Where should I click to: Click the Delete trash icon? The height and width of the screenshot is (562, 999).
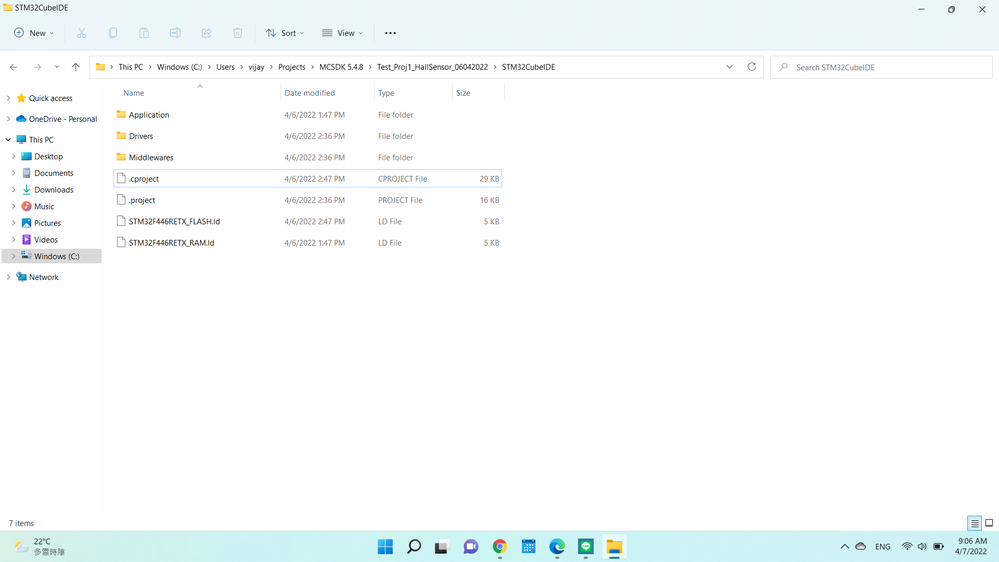(238, 33)
